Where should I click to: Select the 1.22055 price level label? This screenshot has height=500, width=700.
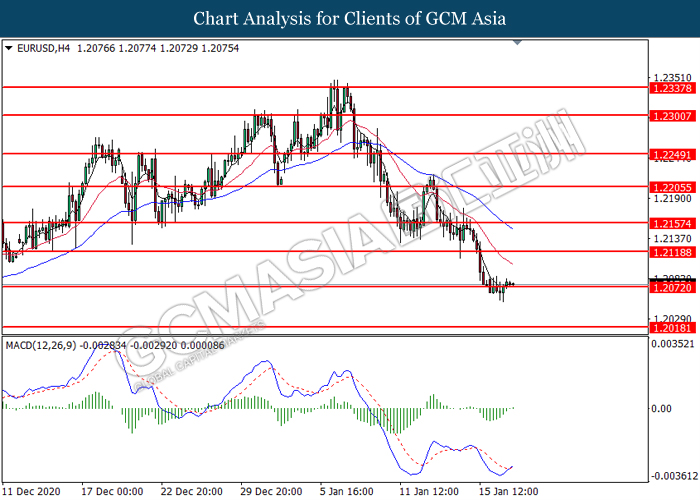point(672,188)
